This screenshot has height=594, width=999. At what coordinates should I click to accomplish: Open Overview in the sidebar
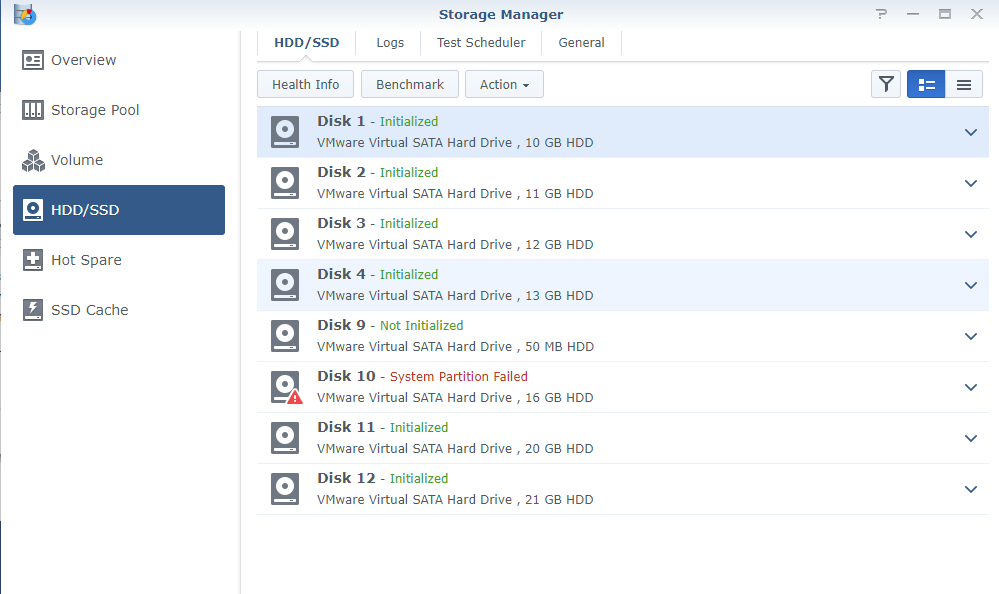83,60
